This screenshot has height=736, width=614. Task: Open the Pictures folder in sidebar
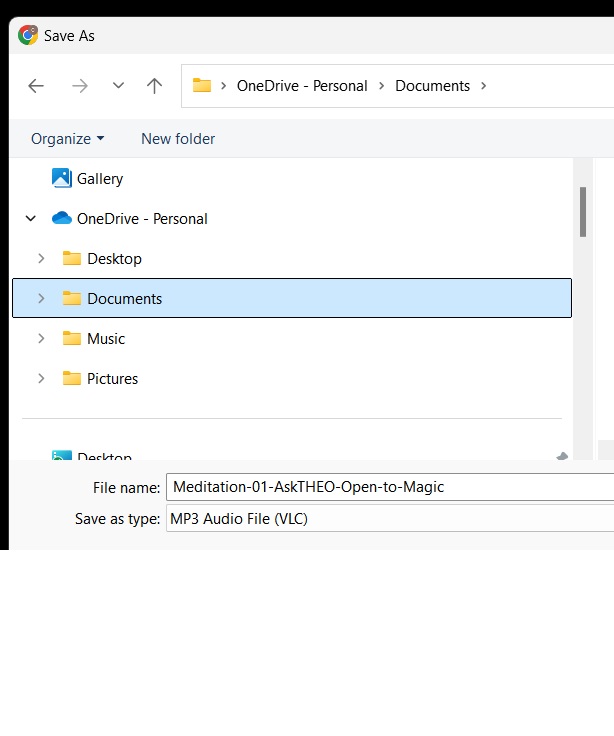[x=112, y=379]
